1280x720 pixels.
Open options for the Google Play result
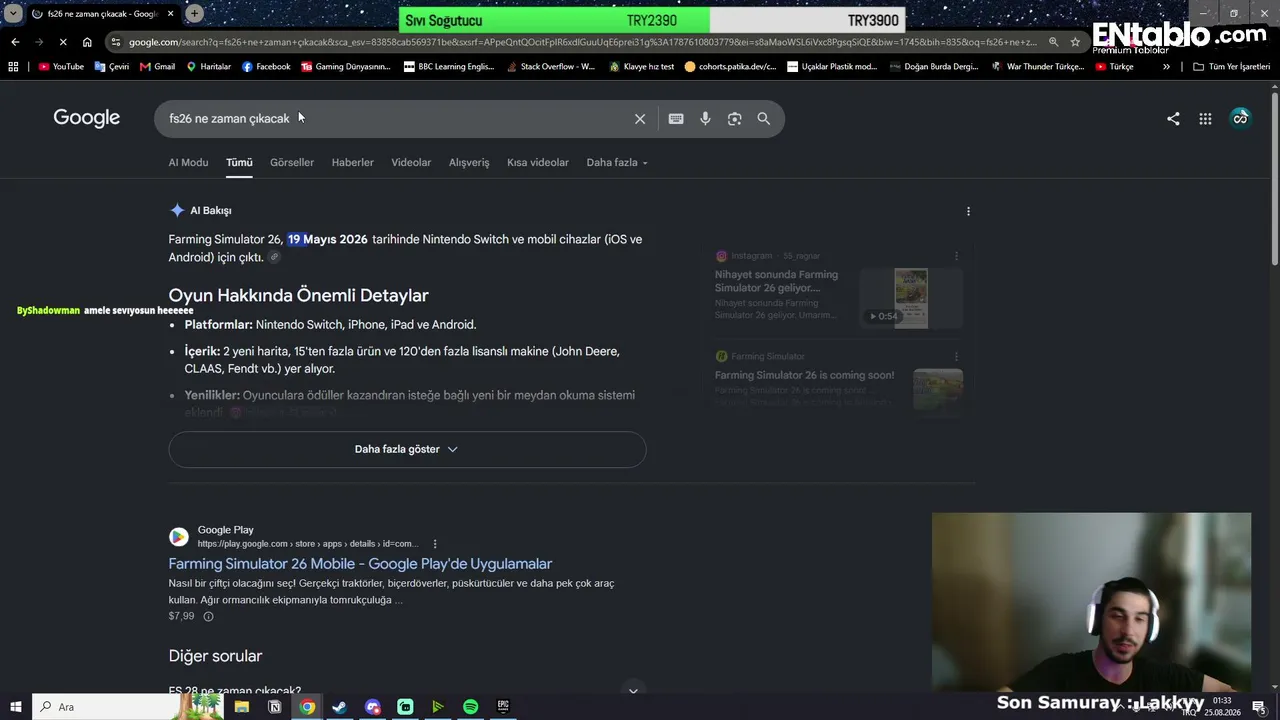click(x=435, y=544)
